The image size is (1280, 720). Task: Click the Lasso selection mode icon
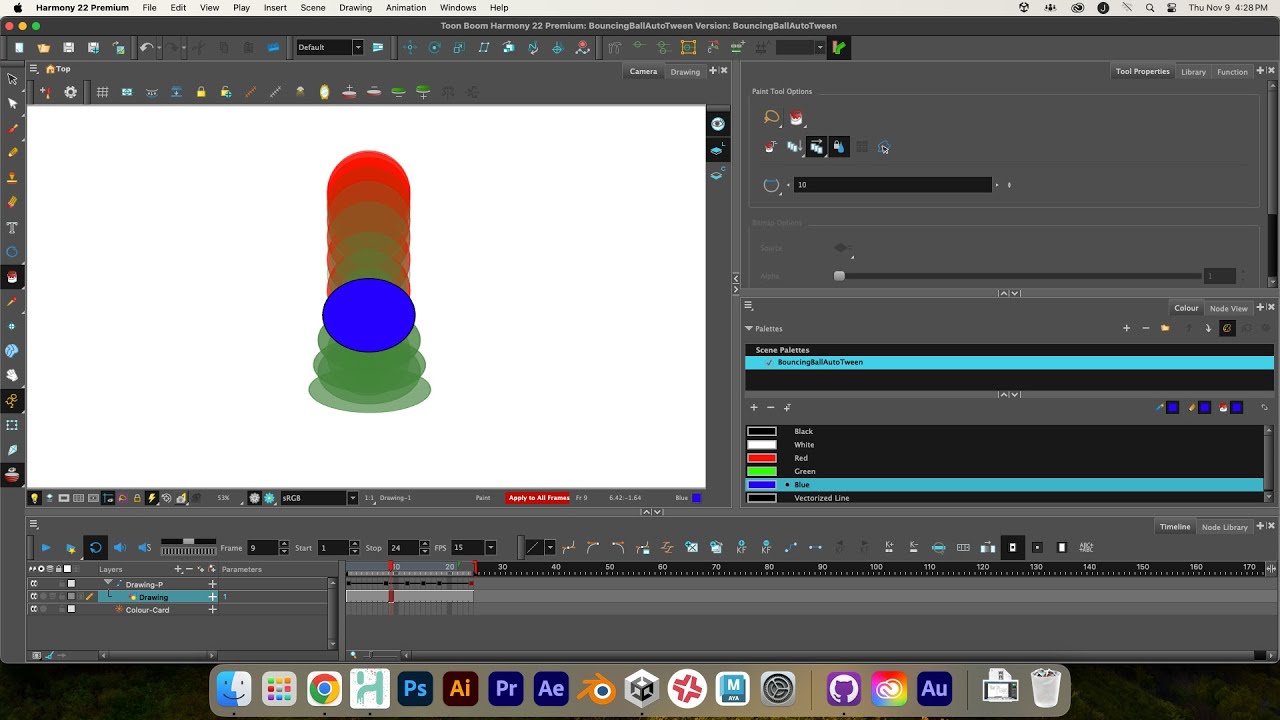tap(771, 118)
